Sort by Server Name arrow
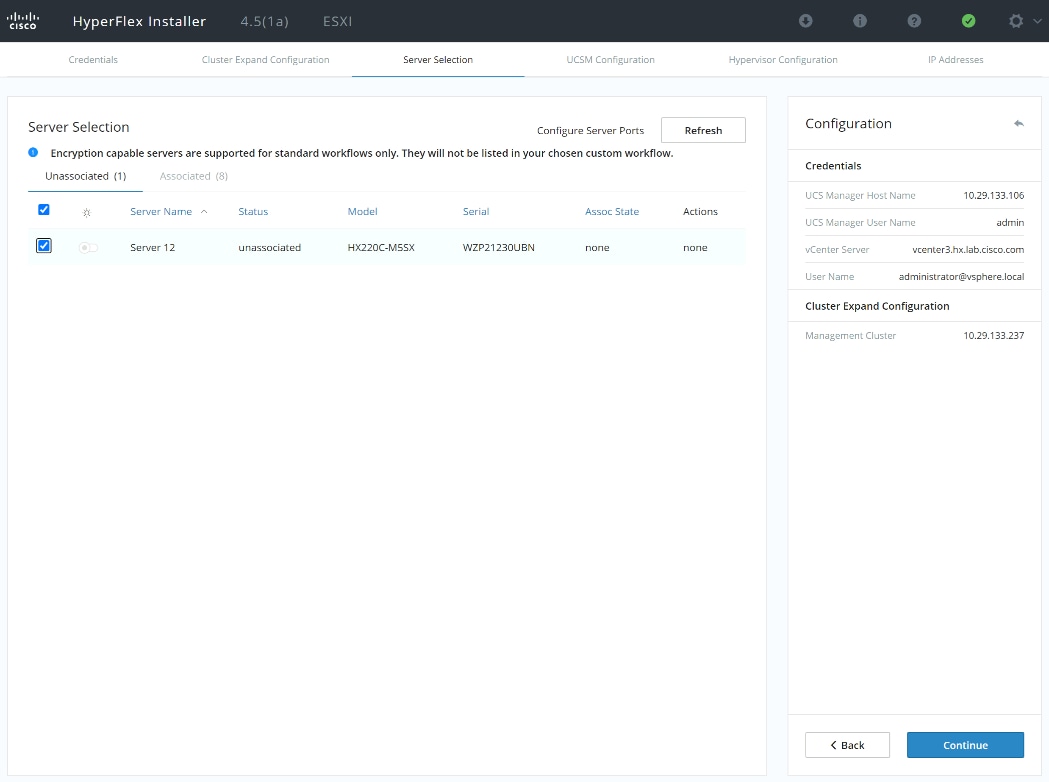The image size is (1049, 782). pos(204,211)
